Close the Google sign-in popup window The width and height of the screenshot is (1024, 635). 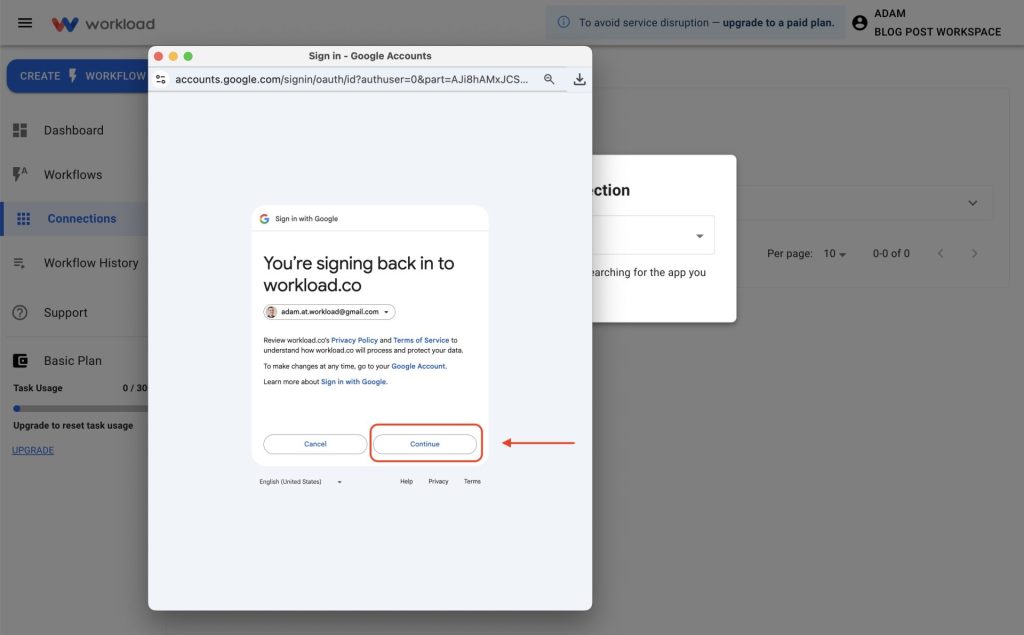(159, 56)
